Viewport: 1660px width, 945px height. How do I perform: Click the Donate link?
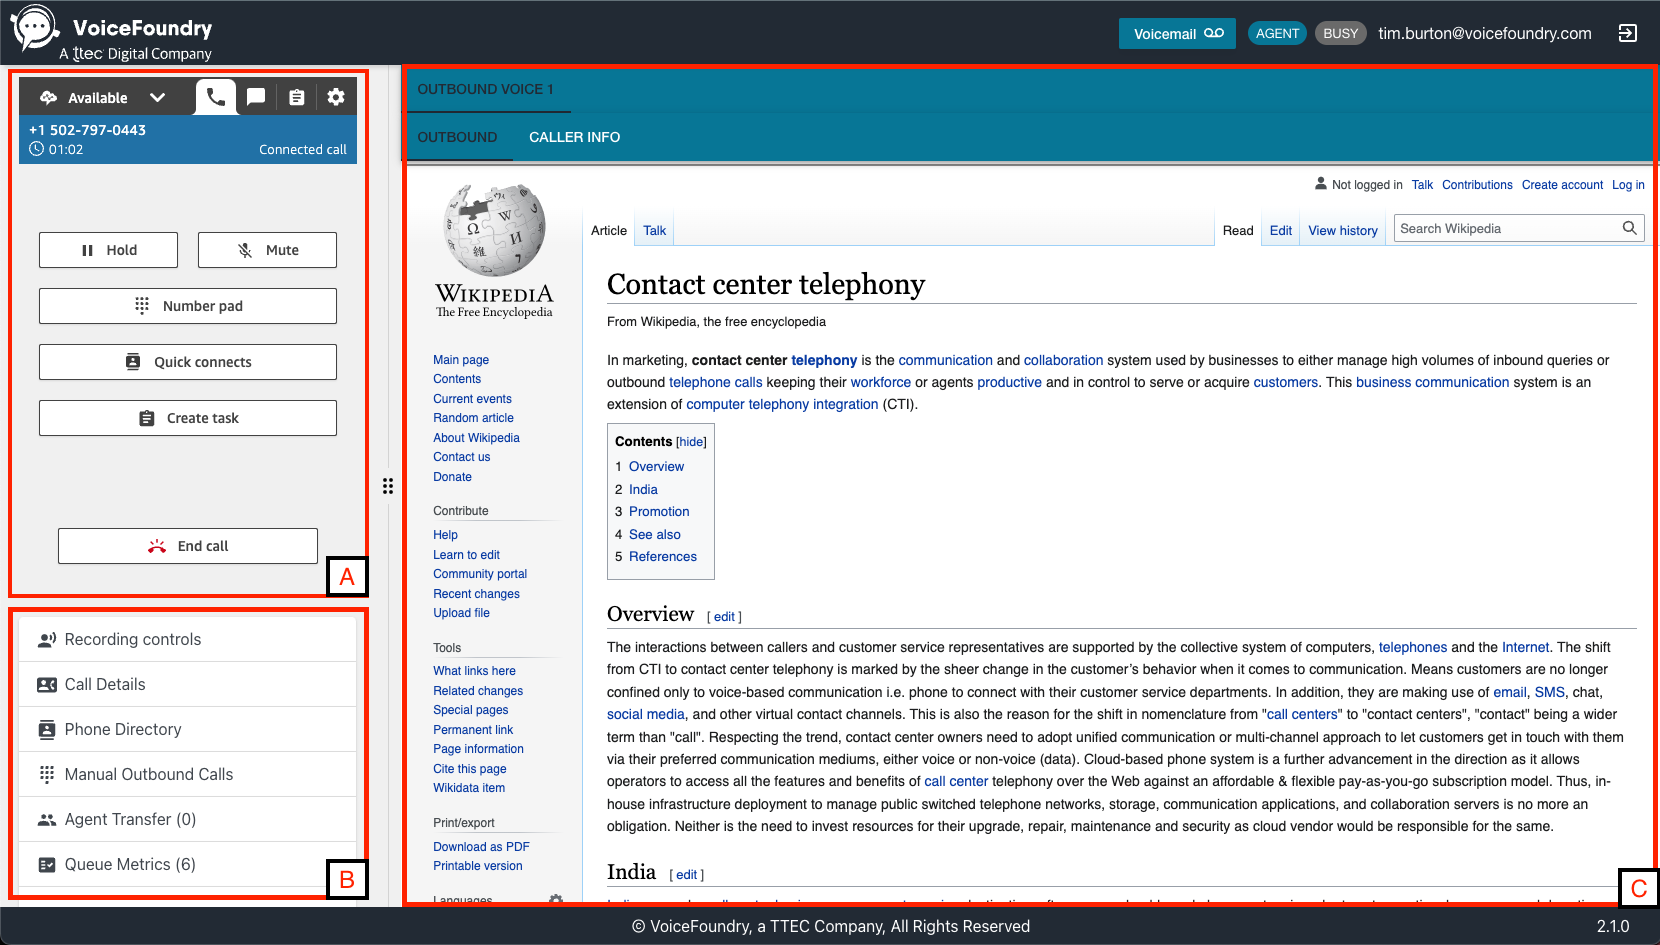(x=452, y=477)
